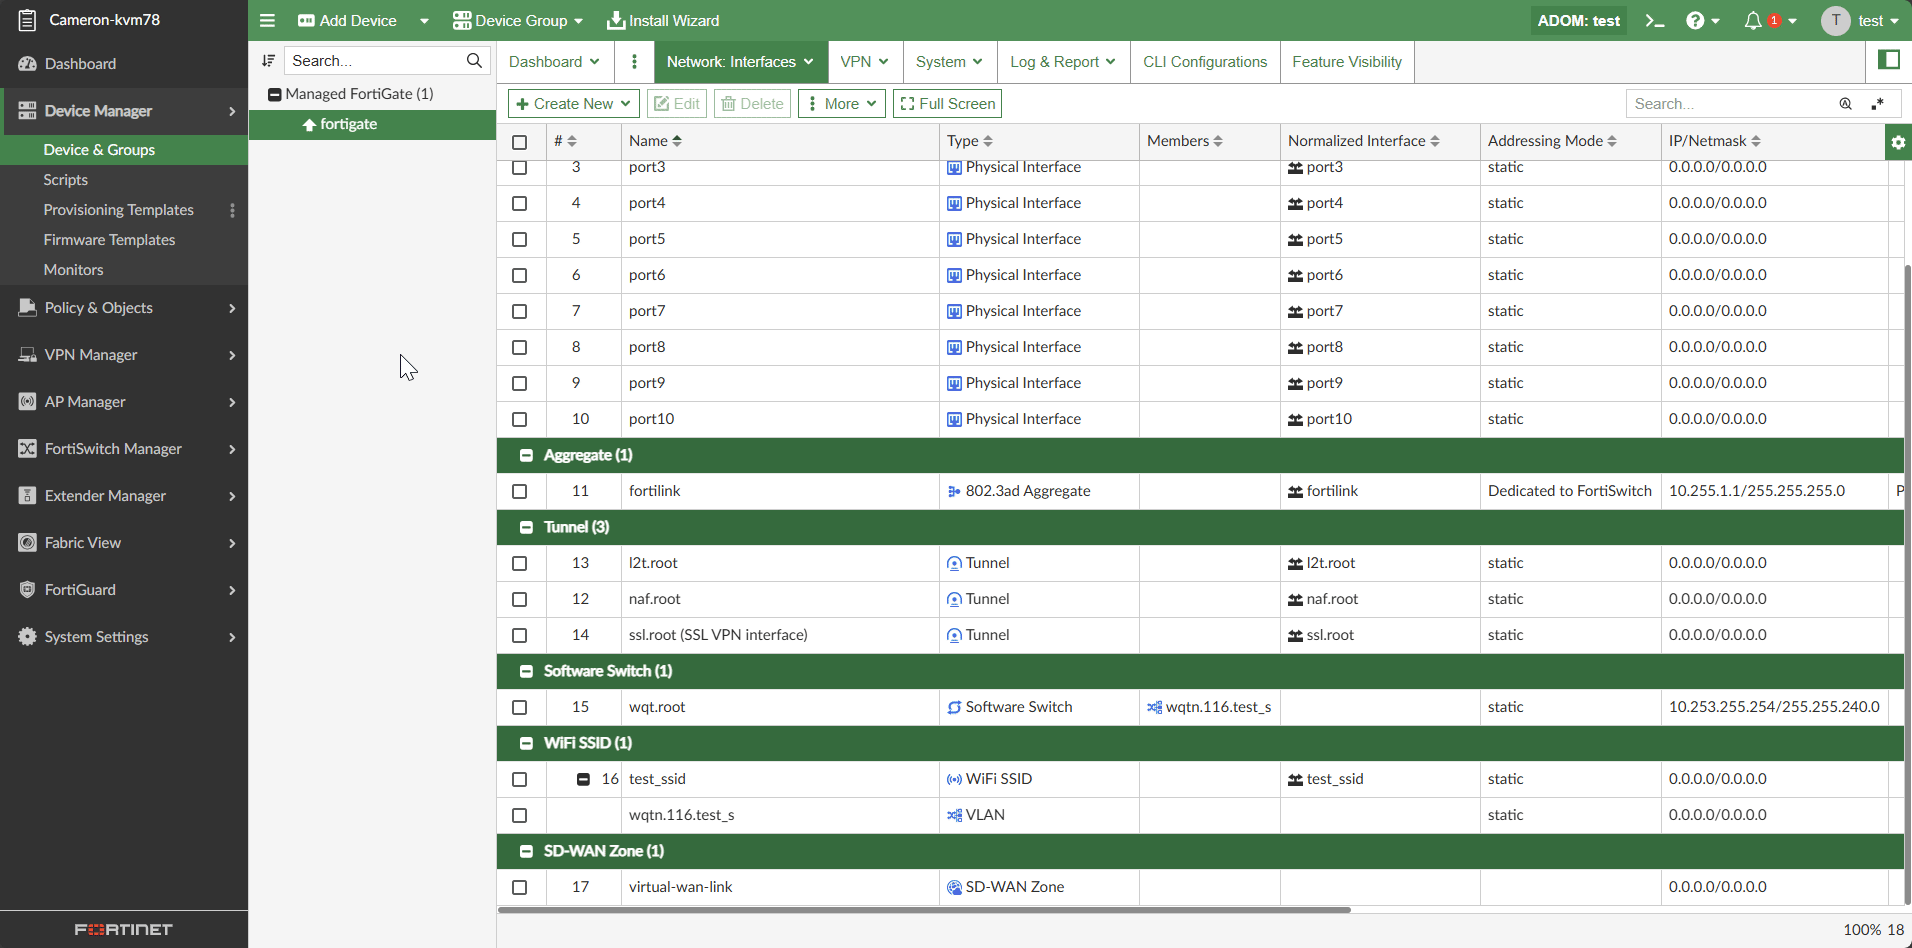1912x948 pixels.
Task: Switch to Feature Visibility tab
Action: pyautogui.click(x=1347, y=62)
